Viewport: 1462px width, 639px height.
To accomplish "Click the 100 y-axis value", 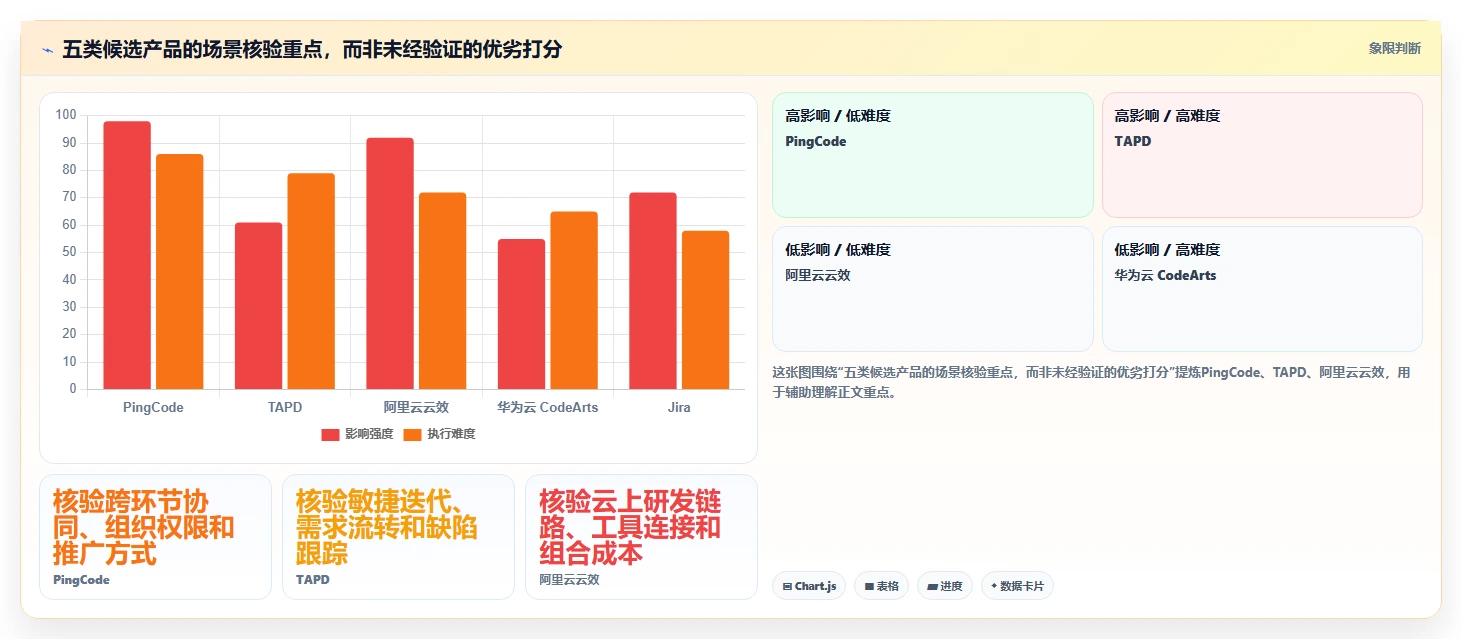I will click(x=66, y=115).
